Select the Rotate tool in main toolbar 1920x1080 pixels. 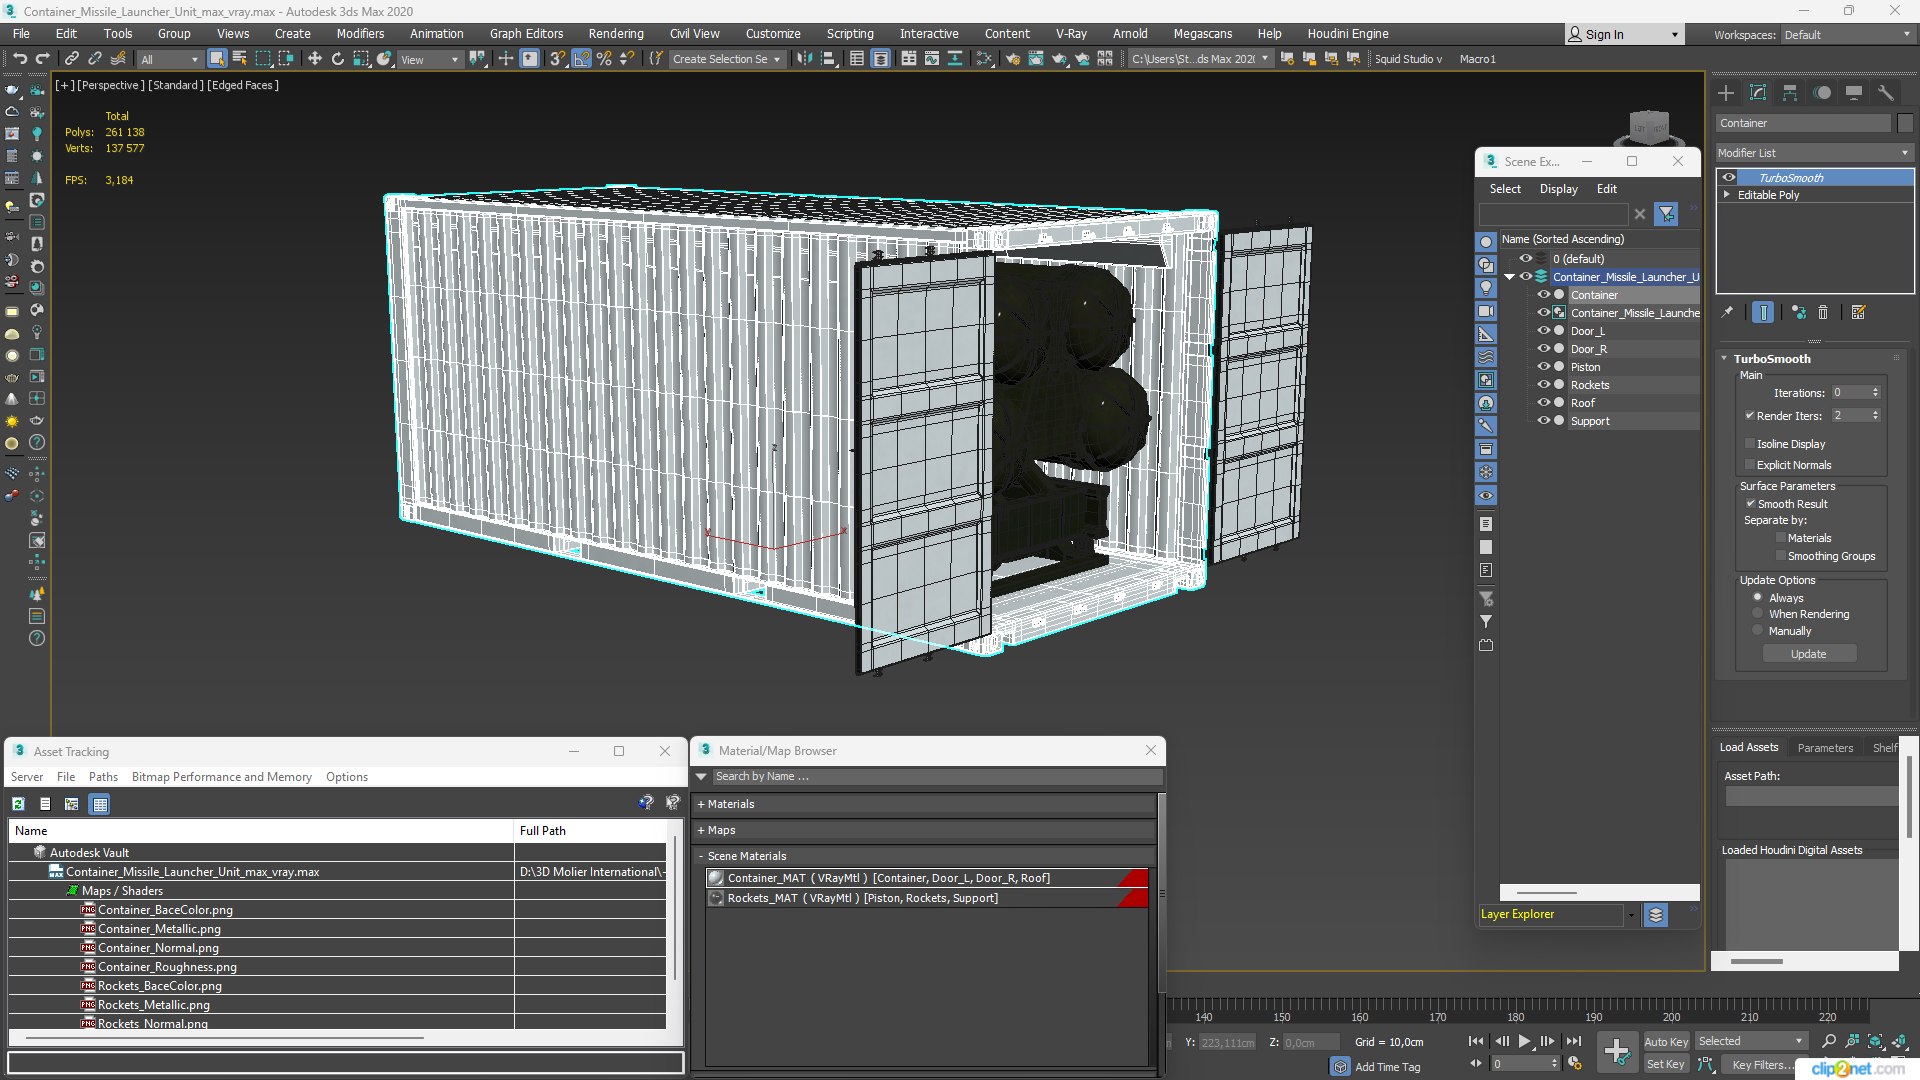pyautogui.click(x=337, y=59)
